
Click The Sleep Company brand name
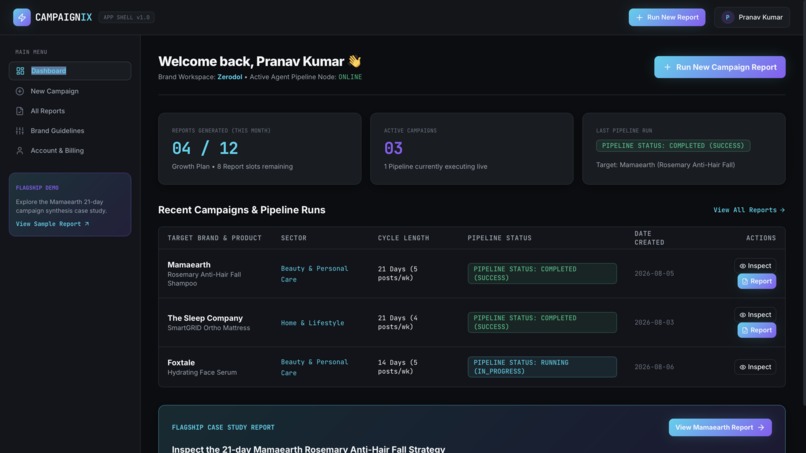pyautogui.click(x=205, y=318)
